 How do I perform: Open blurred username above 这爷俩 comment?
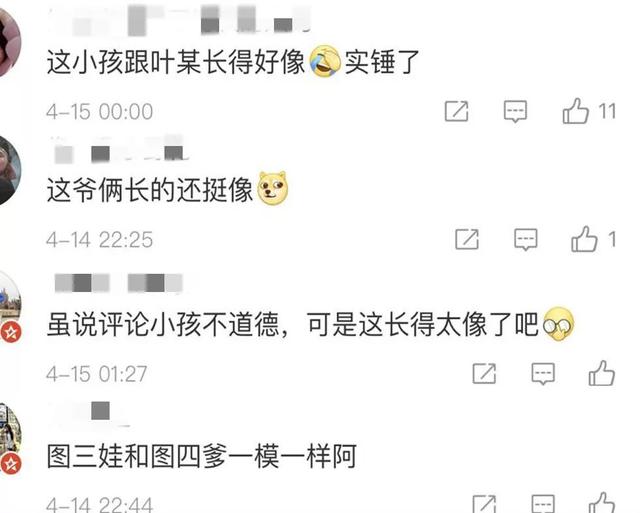point(122,153)
